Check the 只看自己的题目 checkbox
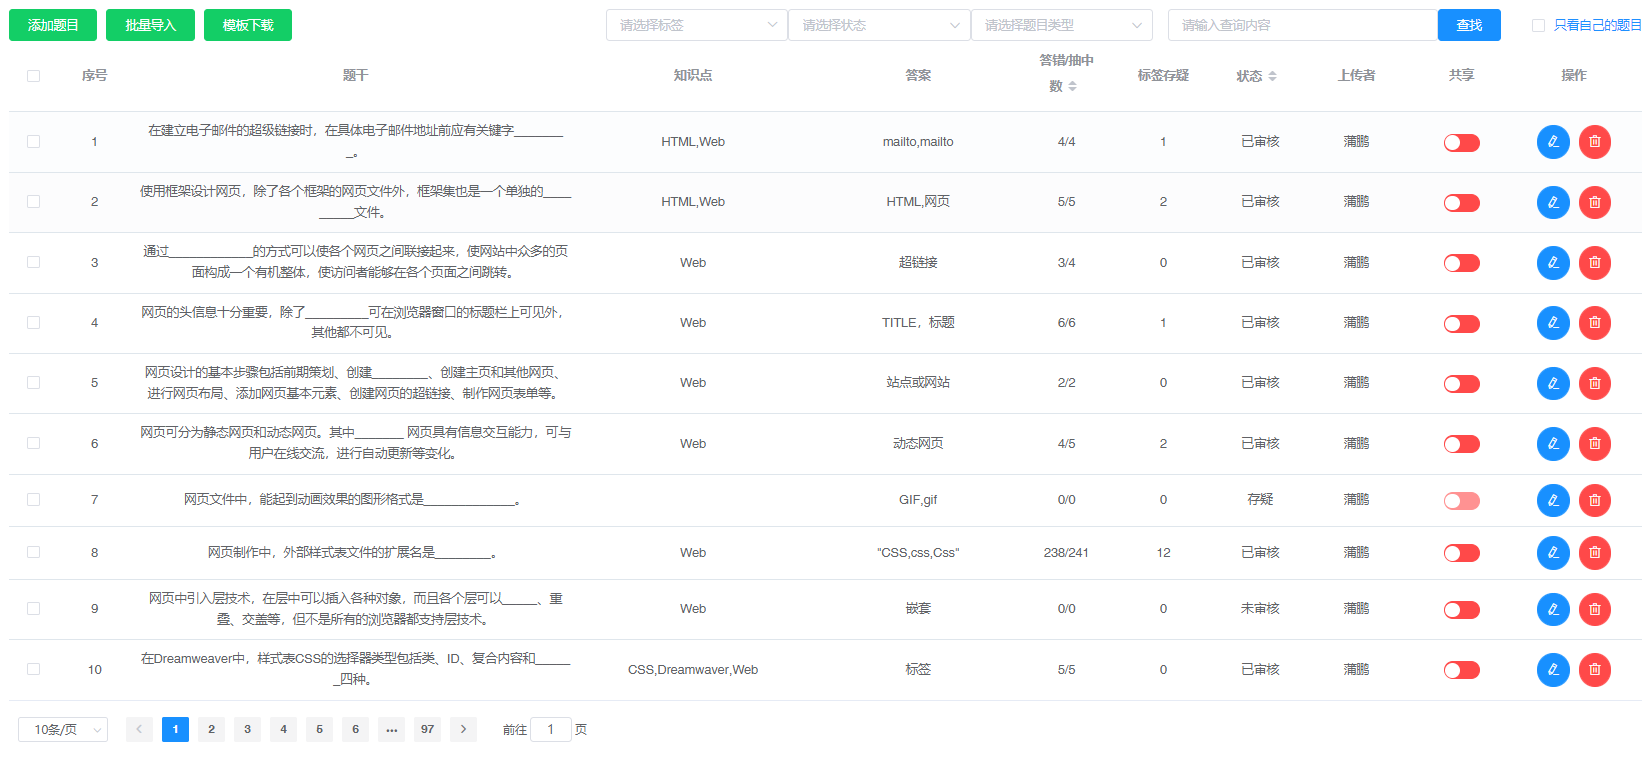 [1538, 26]
